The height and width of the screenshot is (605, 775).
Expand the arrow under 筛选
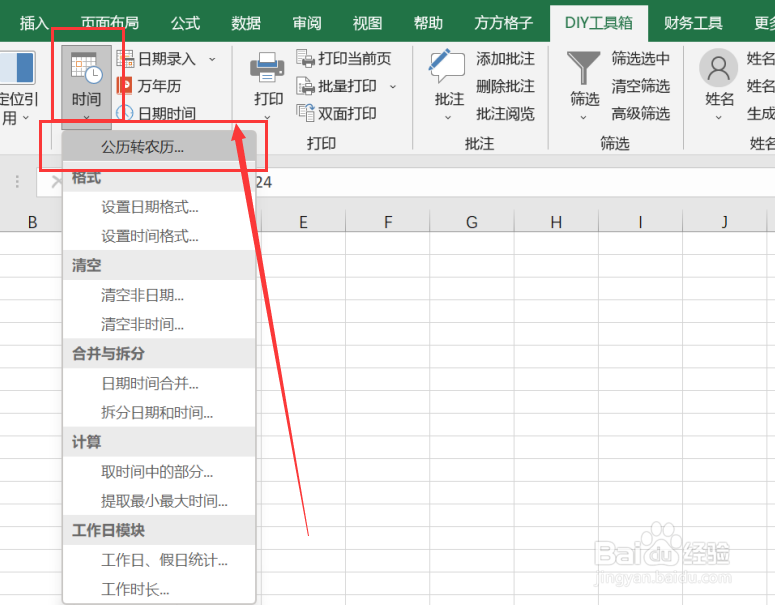tap(584, 118)
